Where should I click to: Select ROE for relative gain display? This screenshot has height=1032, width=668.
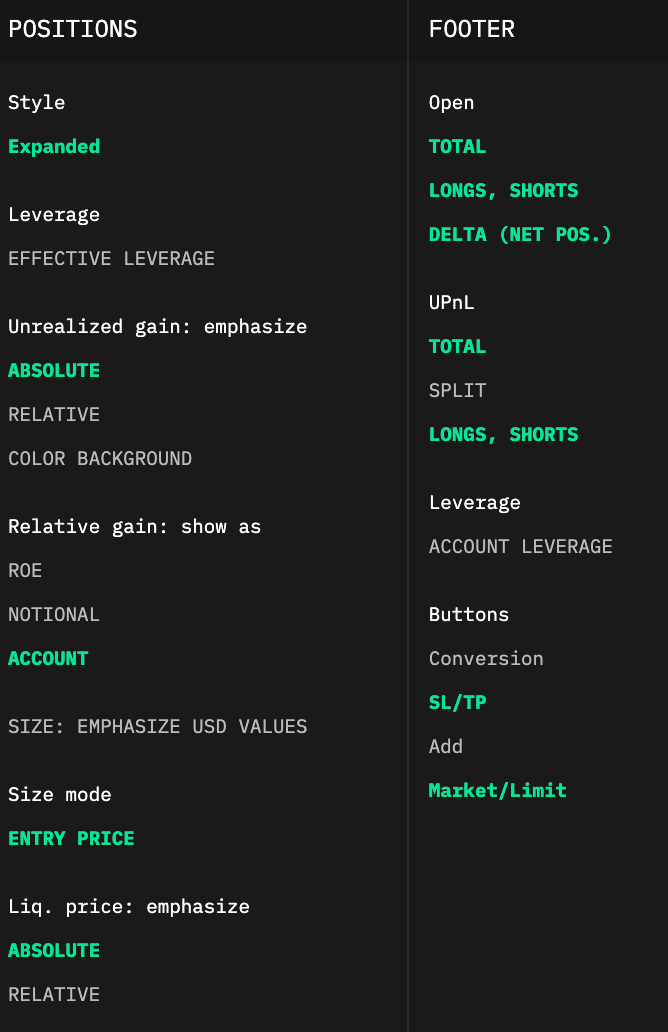(x=25, y=571)
